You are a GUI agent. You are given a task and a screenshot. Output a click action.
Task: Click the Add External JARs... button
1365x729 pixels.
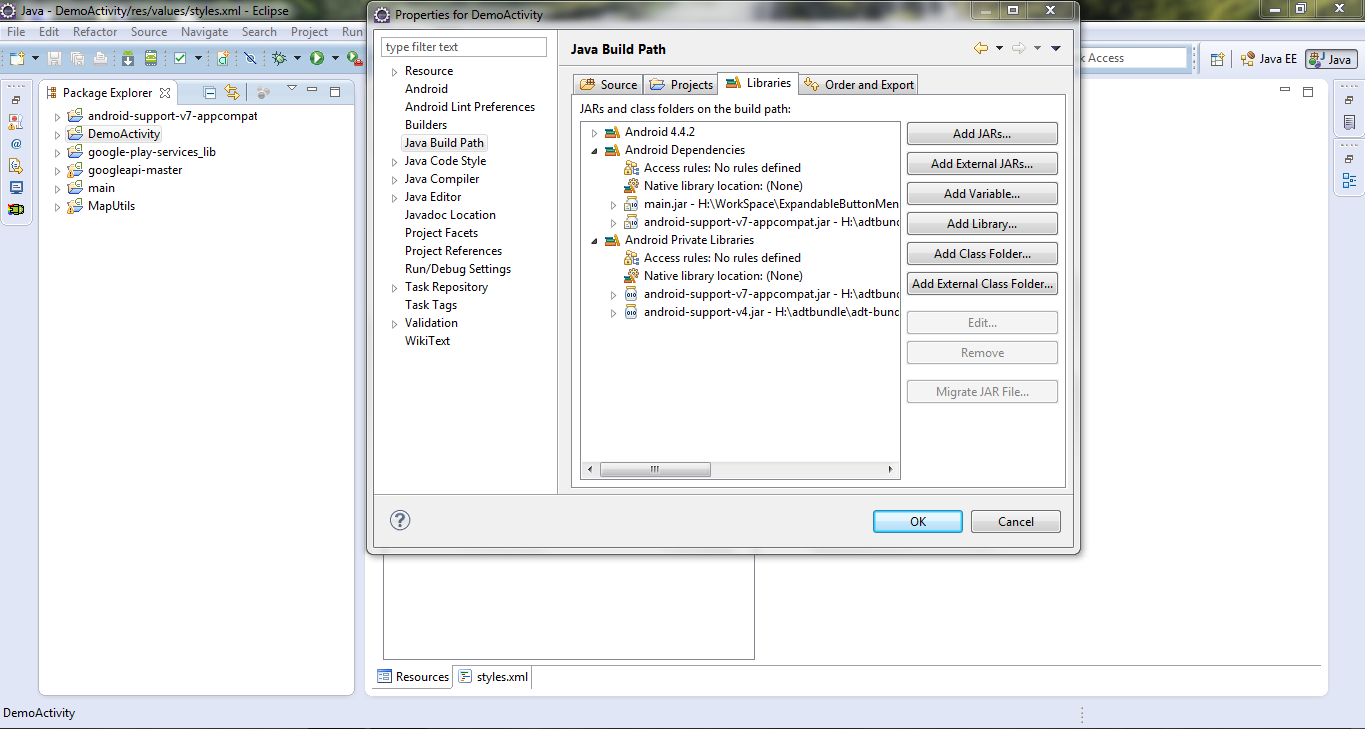coord(982,163)
